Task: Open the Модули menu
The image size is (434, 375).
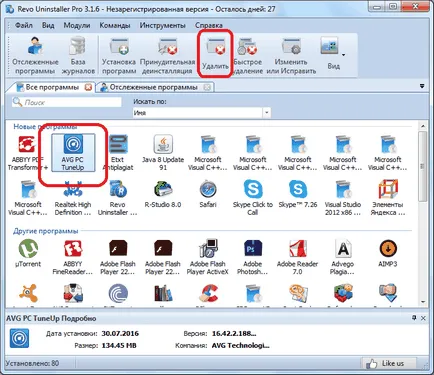Action: tap(77, 25)
